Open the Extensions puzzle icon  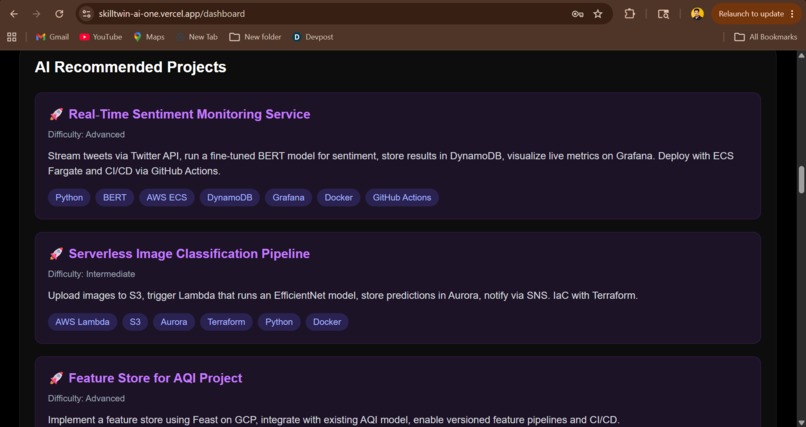pos(630,14)
